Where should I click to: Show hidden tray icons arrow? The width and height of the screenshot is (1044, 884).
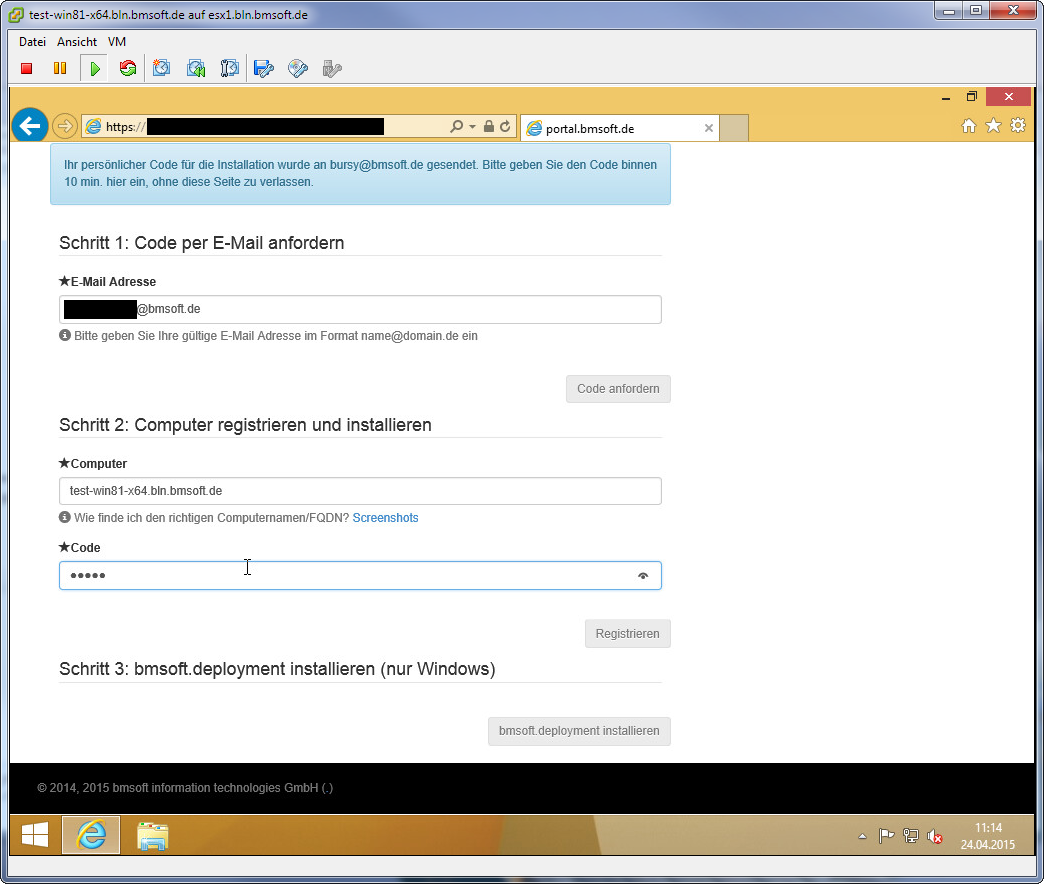point(862,836)
